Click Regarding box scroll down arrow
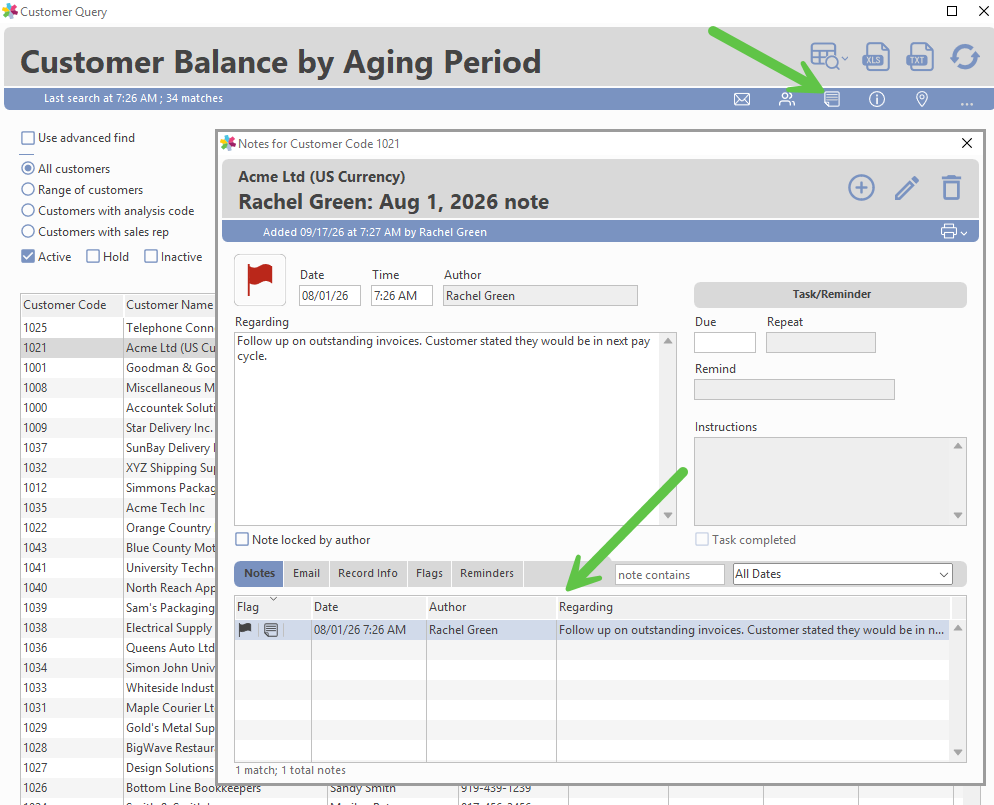 [x=668, y=515]
